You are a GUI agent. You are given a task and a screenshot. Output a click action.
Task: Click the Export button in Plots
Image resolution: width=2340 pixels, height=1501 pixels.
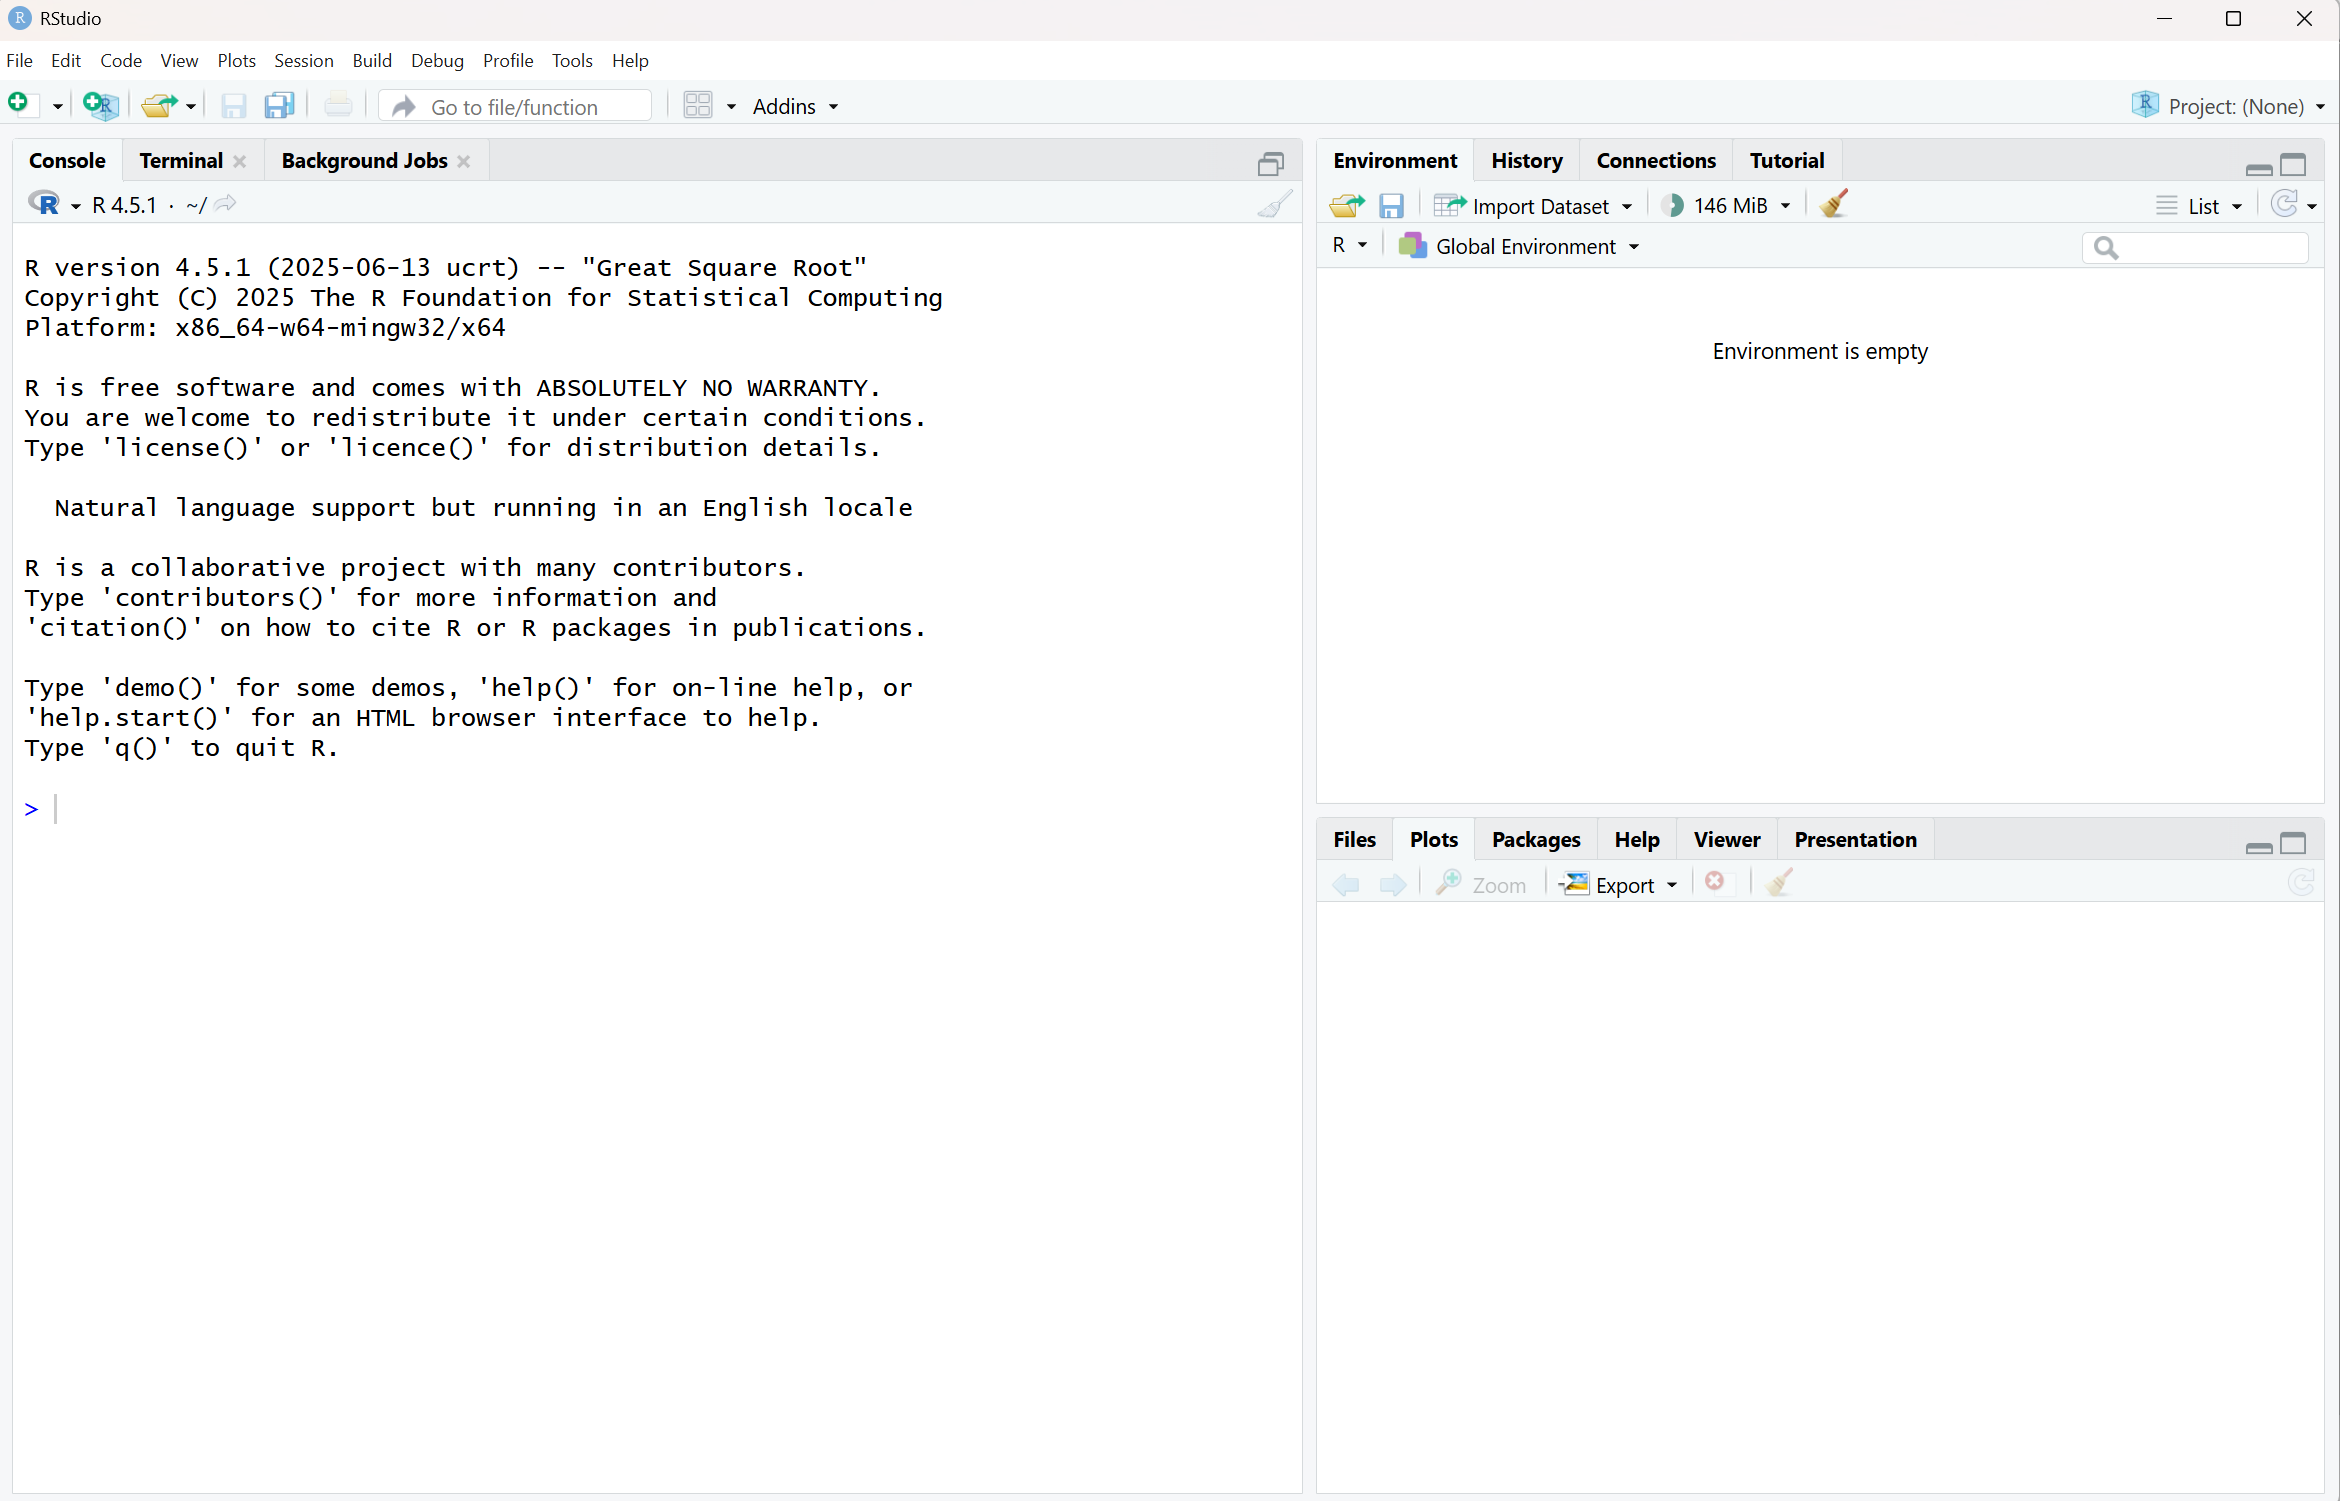pos(1623,885)
